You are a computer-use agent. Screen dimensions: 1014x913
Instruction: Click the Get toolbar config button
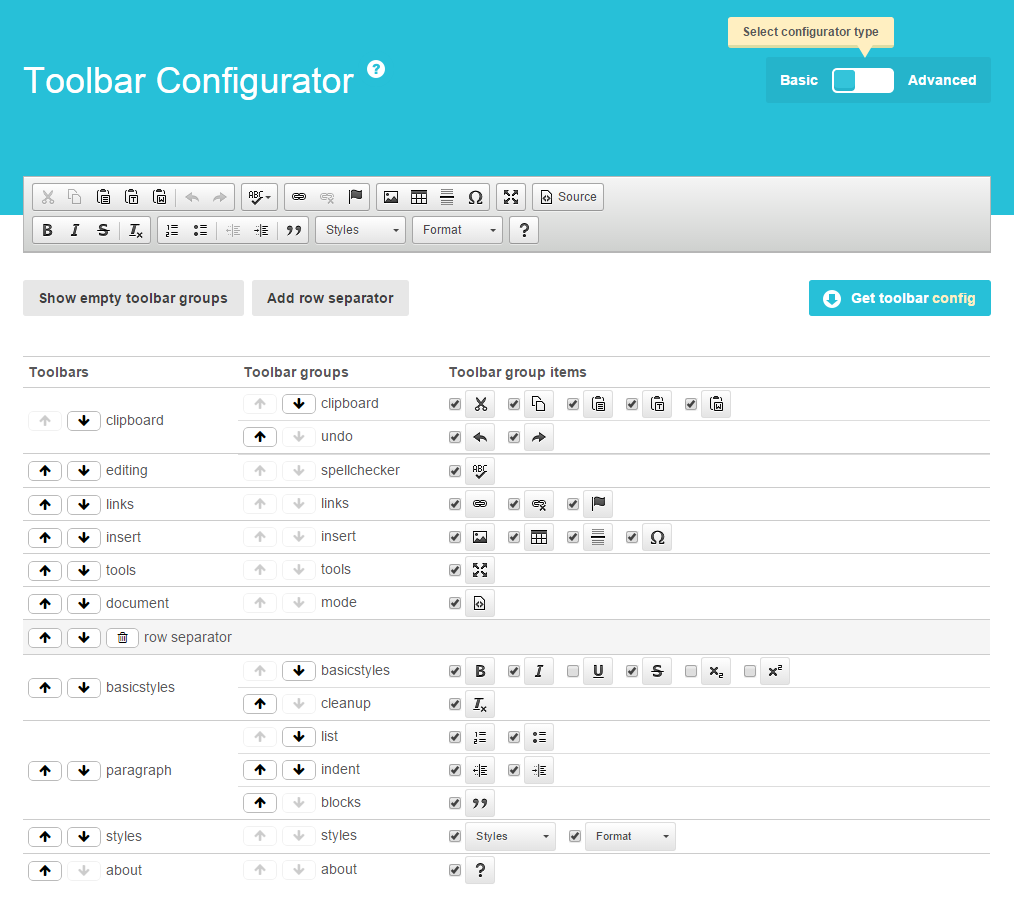pos(899,298)
